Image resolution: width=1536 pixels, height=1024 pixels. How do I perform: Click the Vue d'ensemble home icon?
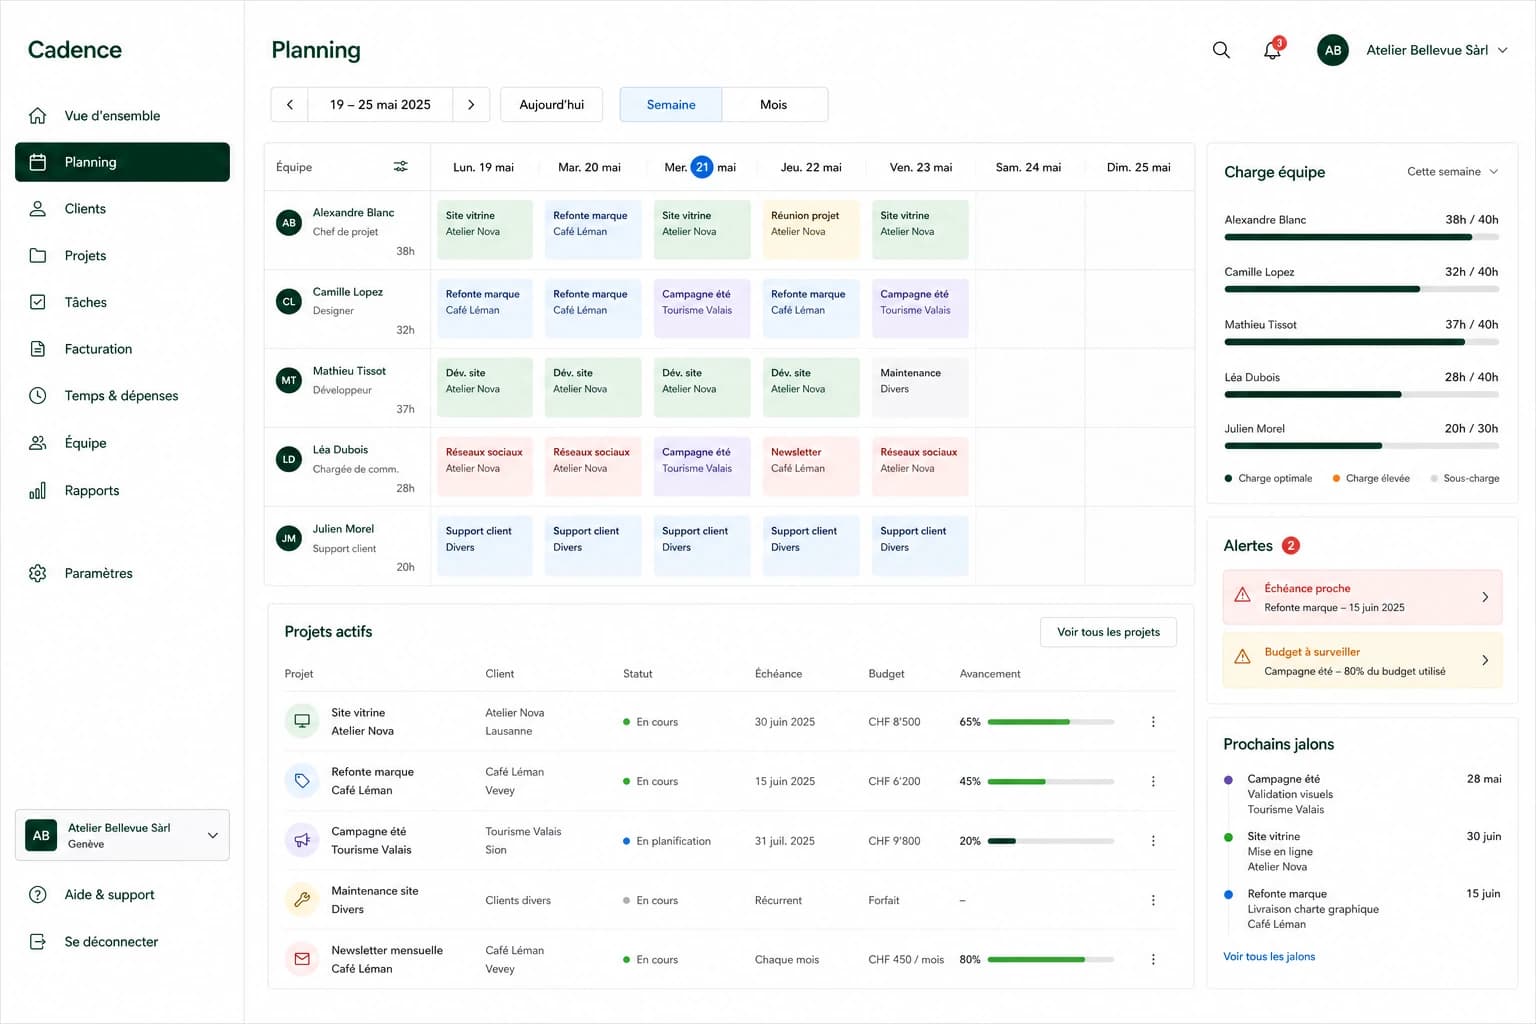coord(38,115)
